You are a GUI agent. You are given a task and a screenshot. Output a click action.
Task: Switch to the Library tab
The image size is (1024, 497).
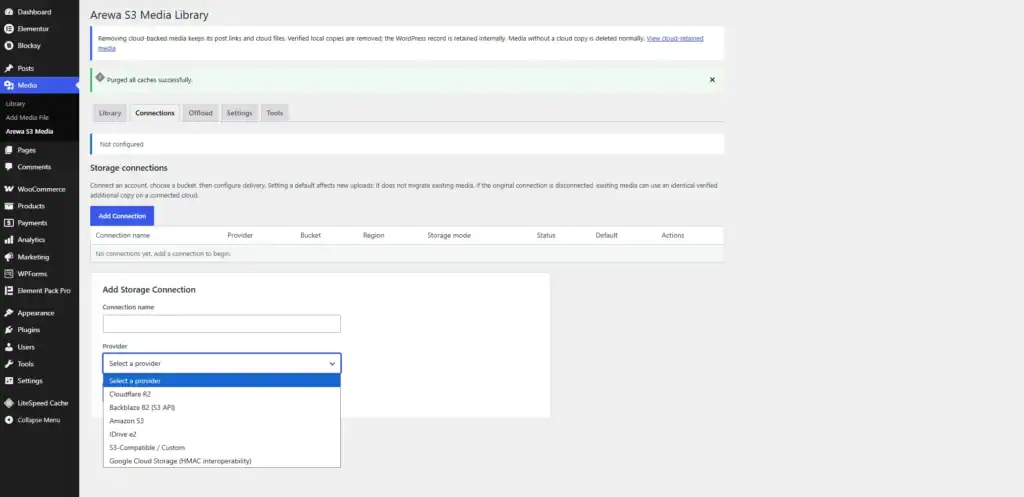click(110, 113)
